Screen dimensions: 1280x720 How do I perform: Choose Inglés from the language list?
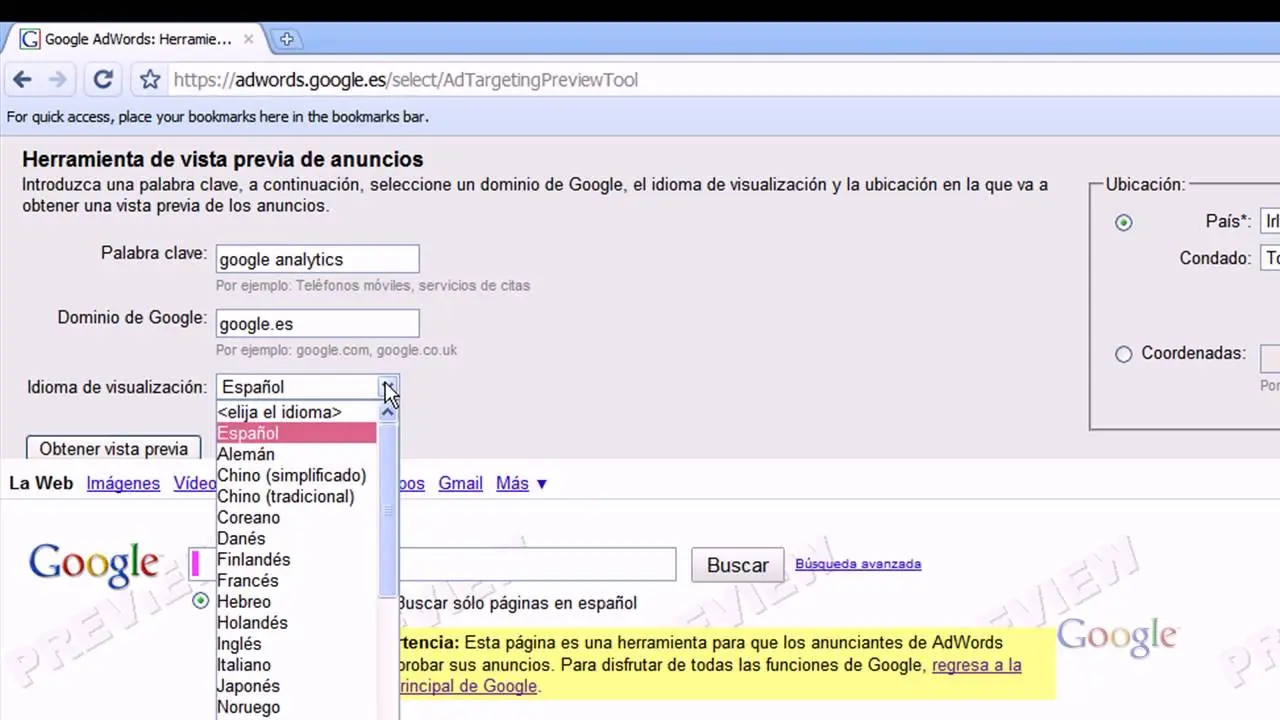tap(297, 643)
